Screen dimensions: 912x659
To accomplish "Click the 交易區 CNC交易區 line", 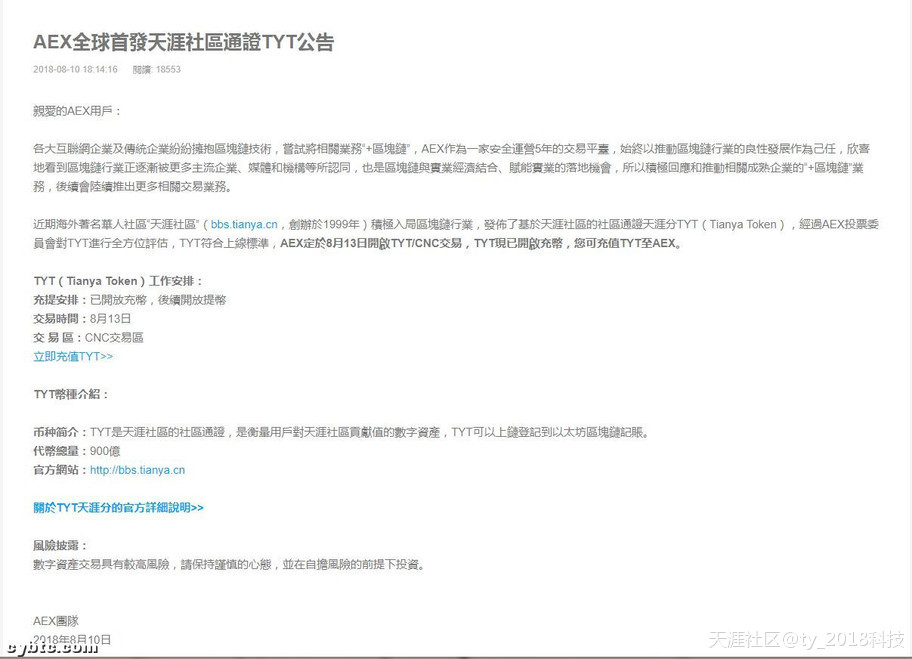I will (88, 338).
